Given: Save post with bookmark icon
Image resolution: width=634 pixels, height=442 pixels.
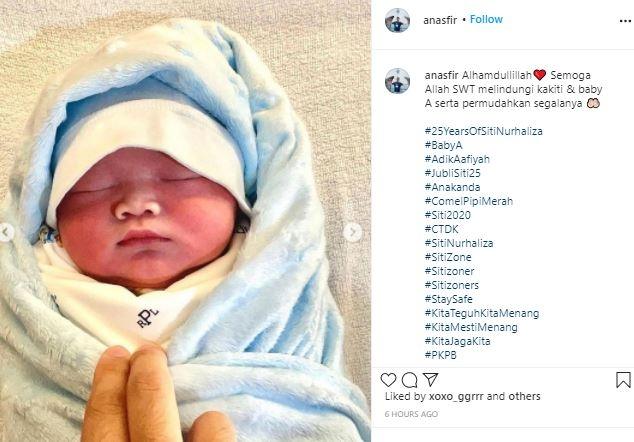Looking at the screenshot, I should coord(623,380).
